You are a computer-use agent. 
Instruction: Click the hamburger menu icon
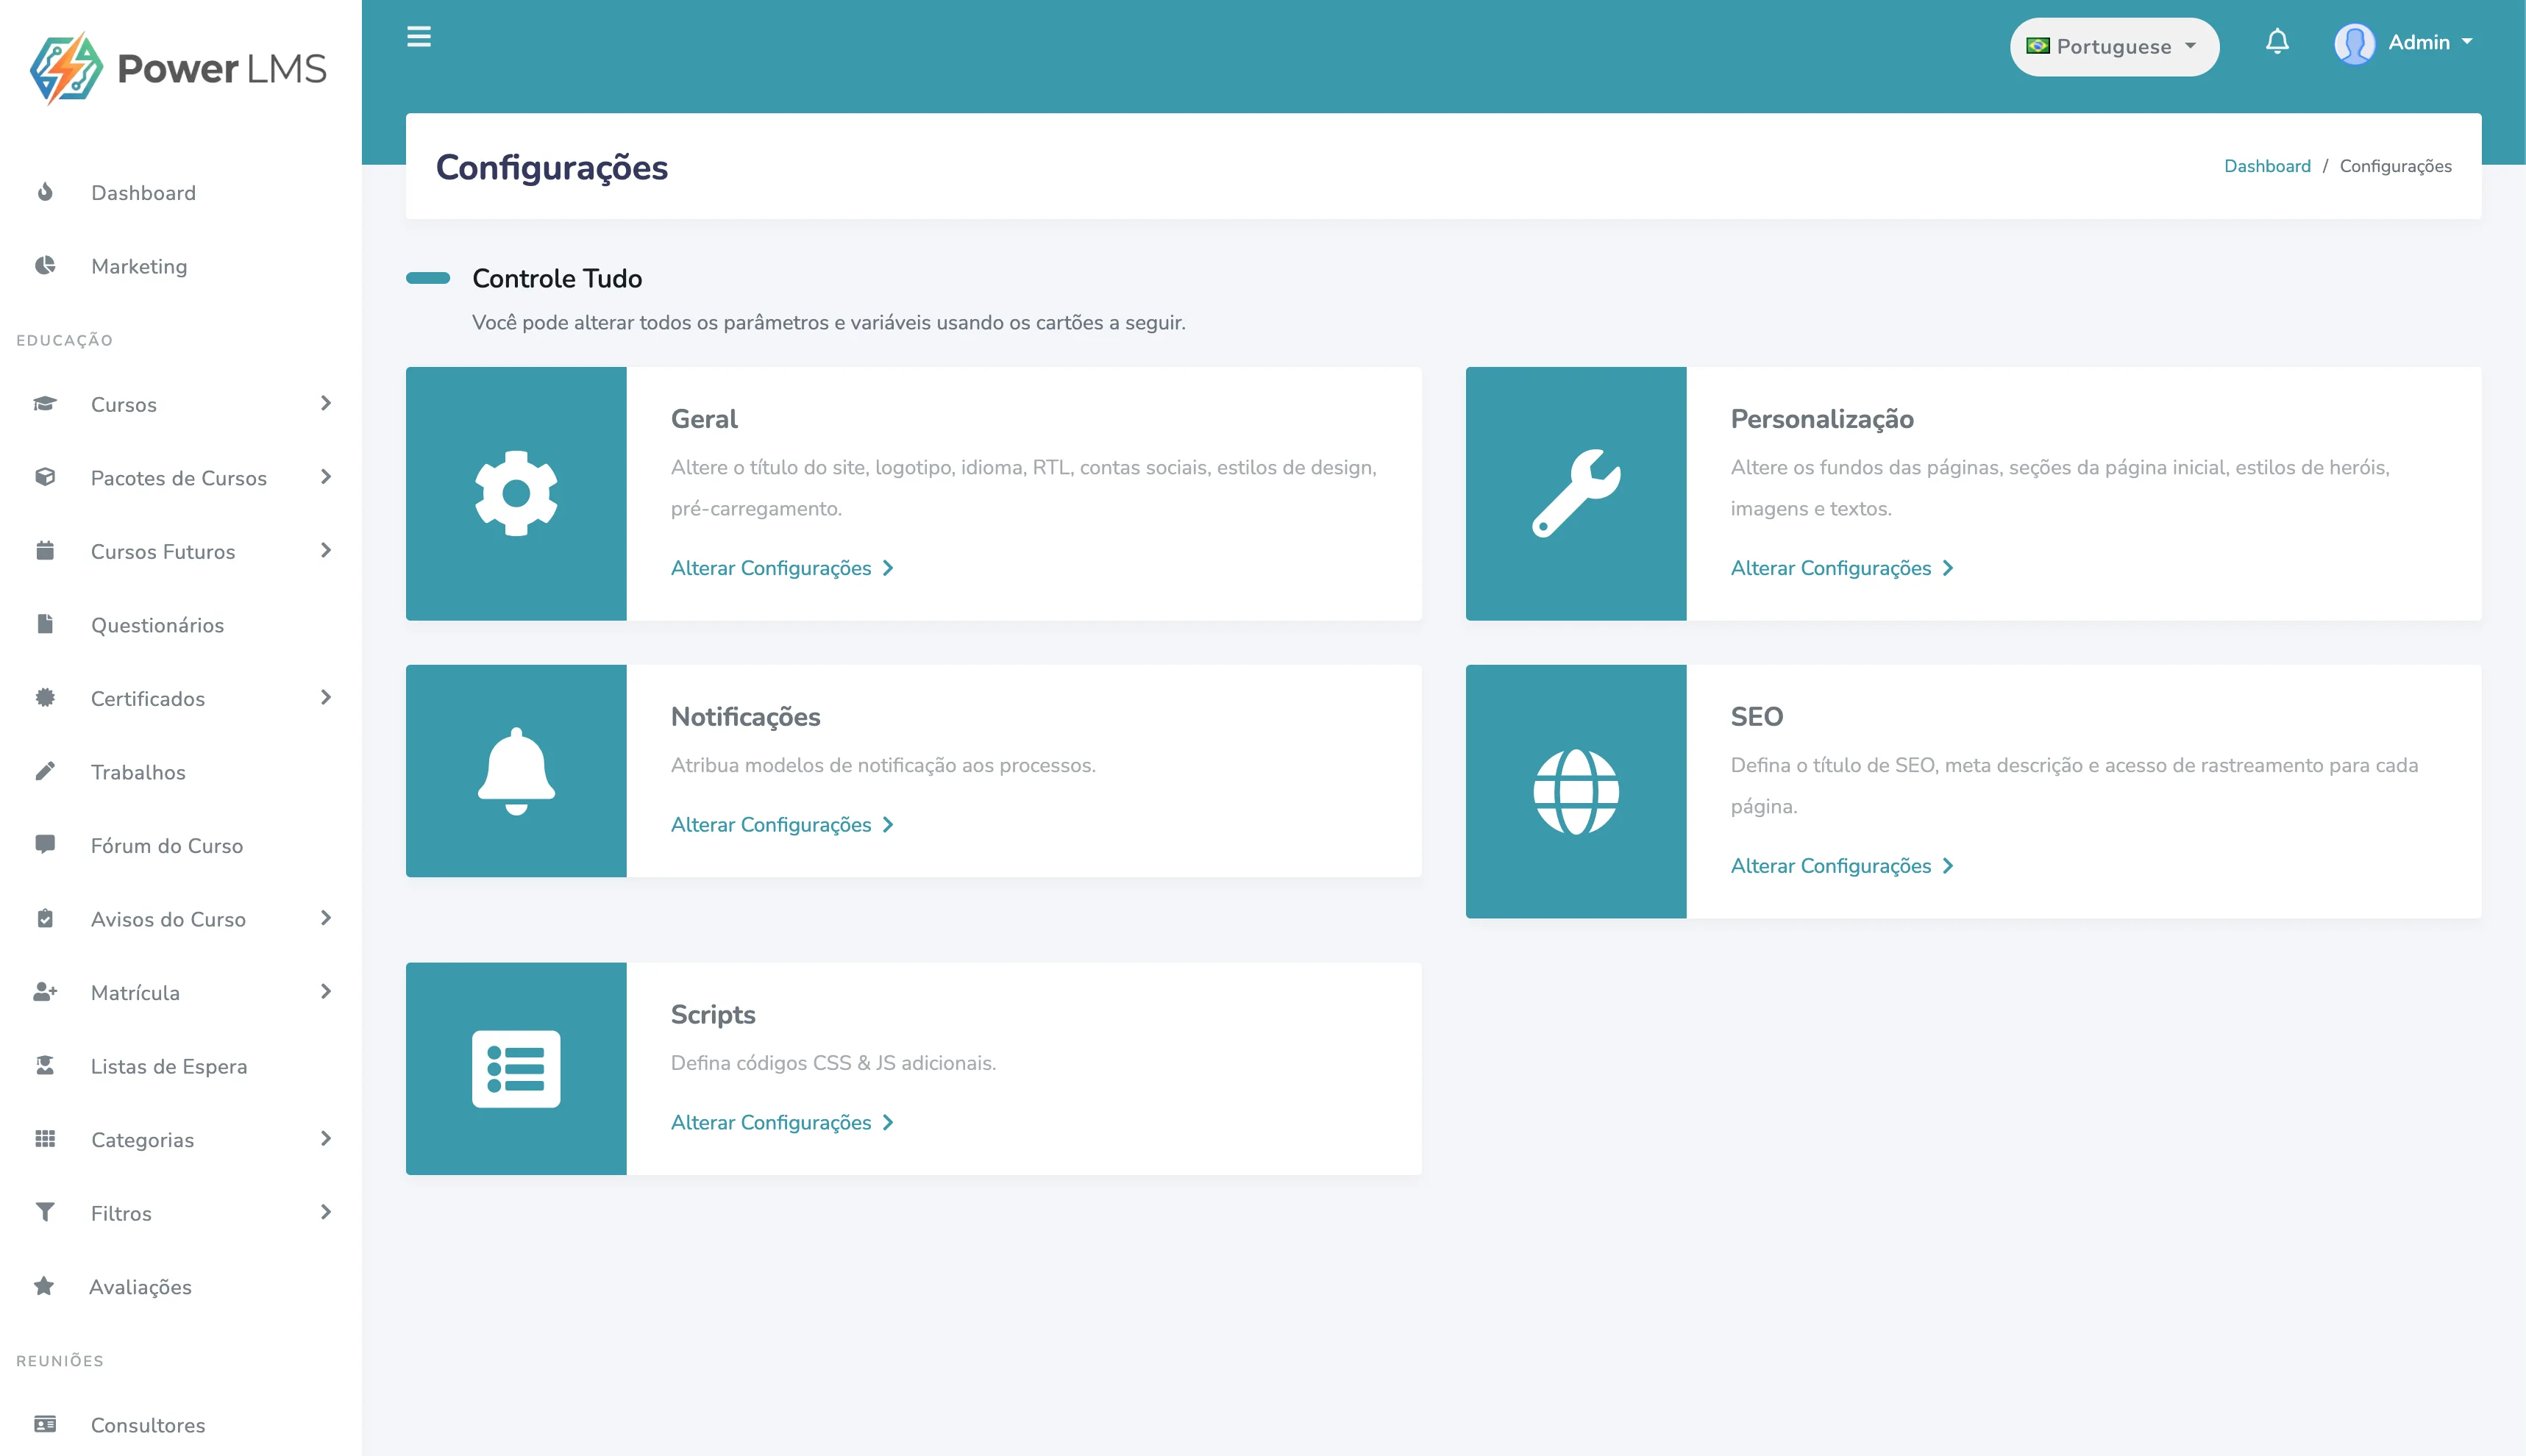point(419,37)
